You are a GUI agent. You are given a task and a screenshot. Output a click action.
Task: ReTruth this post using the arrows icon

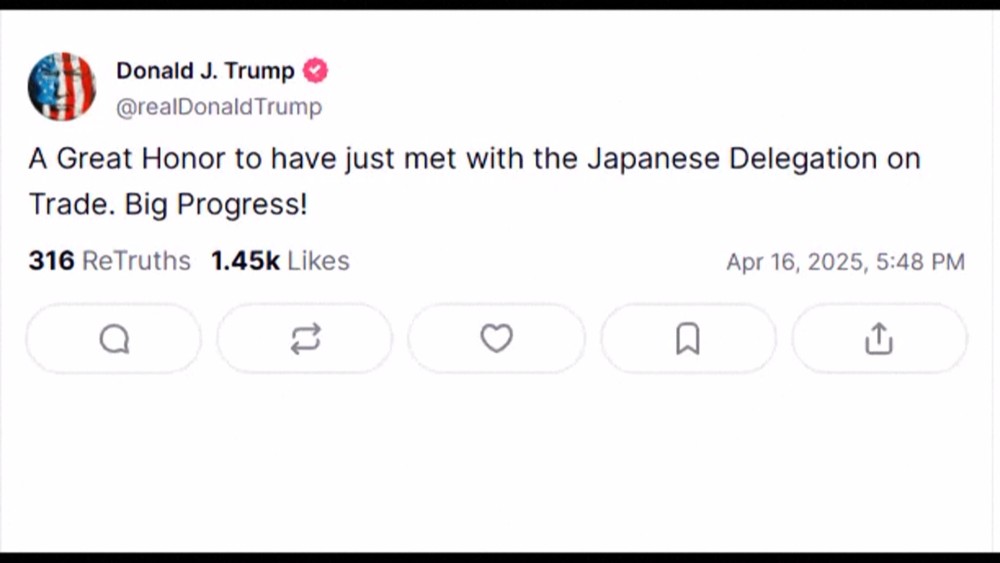click(x=305, y=340)
